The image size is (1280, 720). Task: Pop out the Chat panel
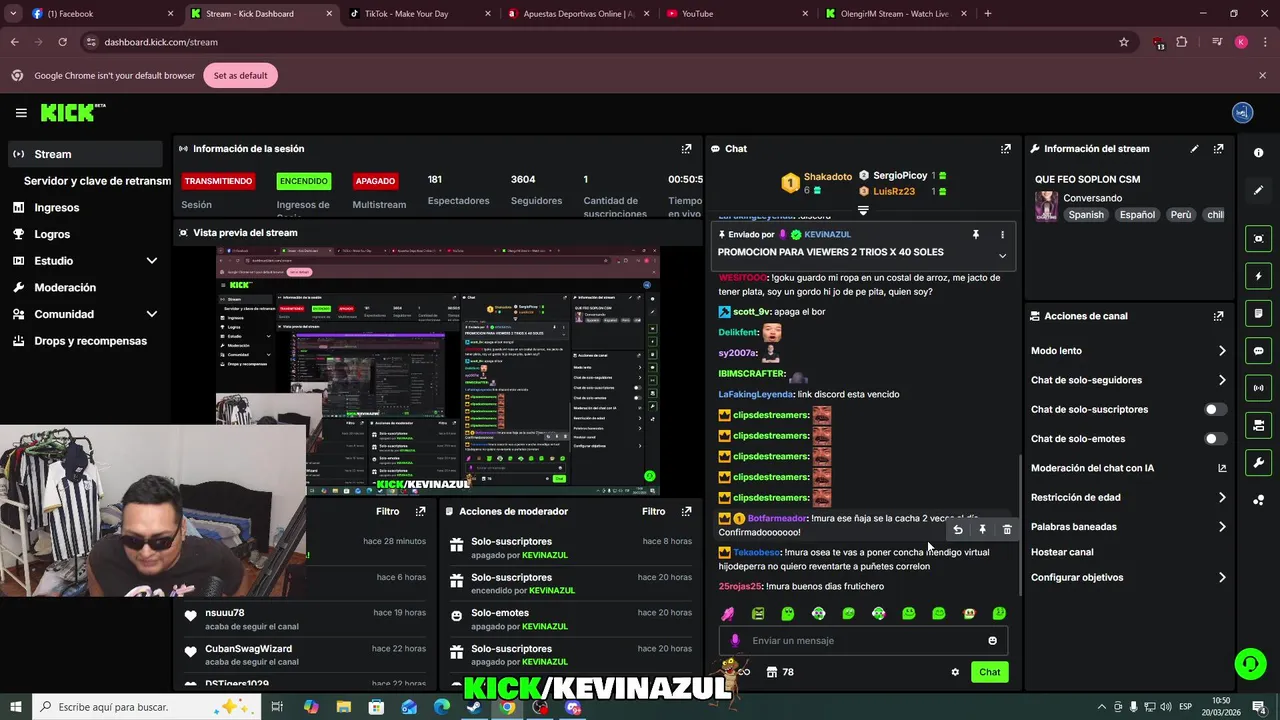click(1005, 149)
